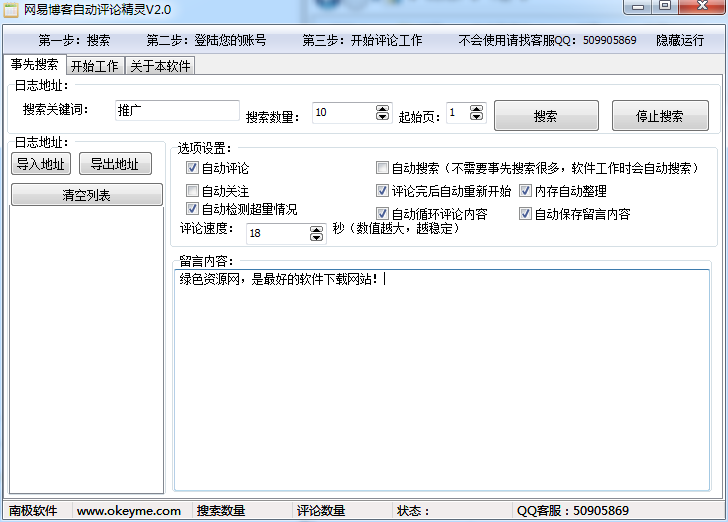Viewport: 728px width, 522px height.
Task: Focus the 搜索关键词 input field
Action: tap(177, 111)
